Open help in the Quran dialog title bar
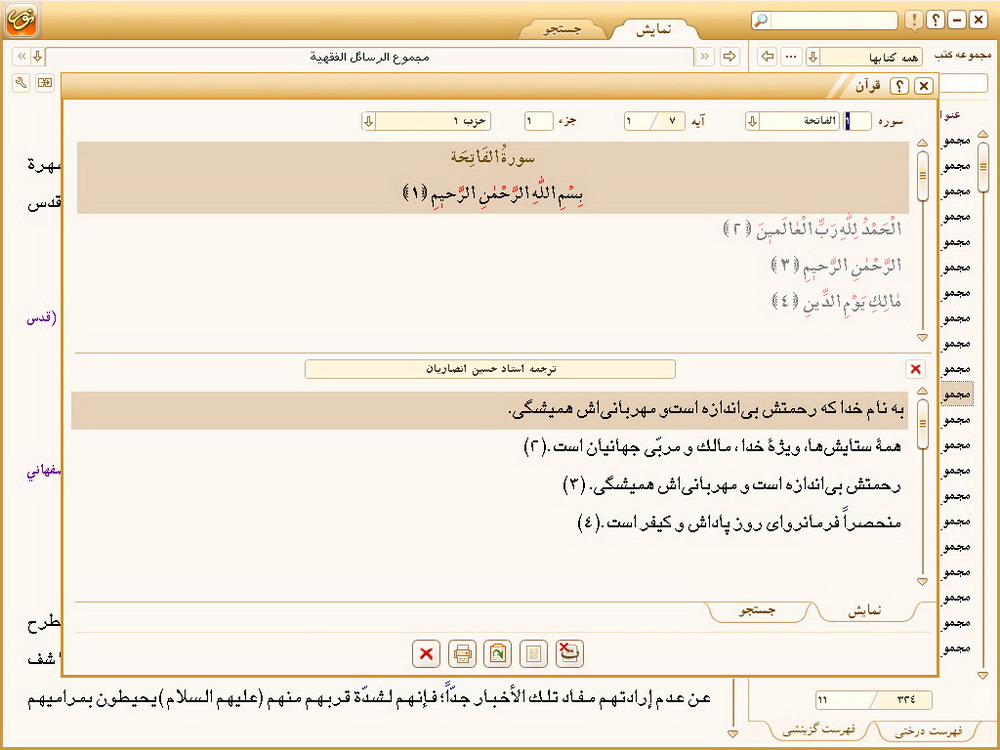This screenshot has width=1000, height=750. tap(899, 86)
